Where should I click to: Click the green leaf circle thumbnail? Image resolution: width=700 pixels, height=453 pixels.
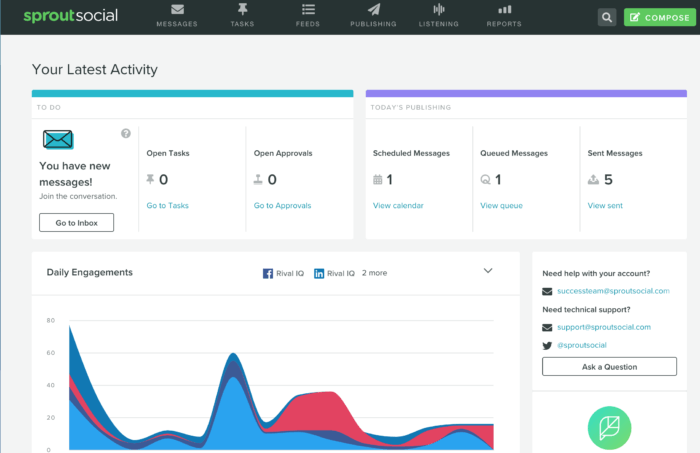point(609,427)
